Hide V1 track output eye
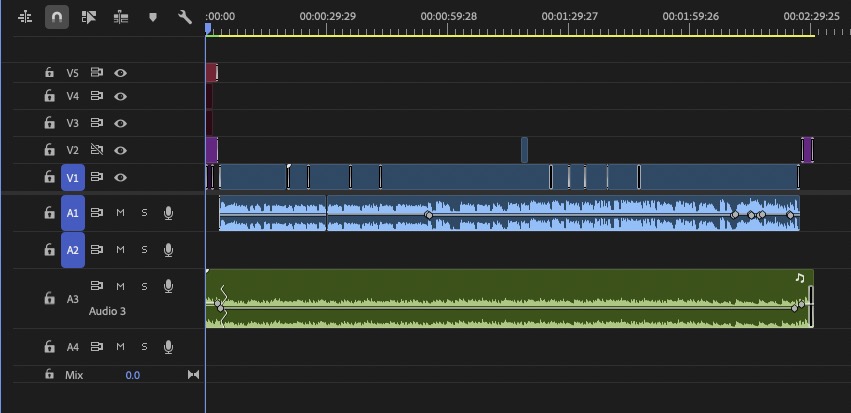The width and height of the screenshot is (851, 413). (x=120, y=177)
